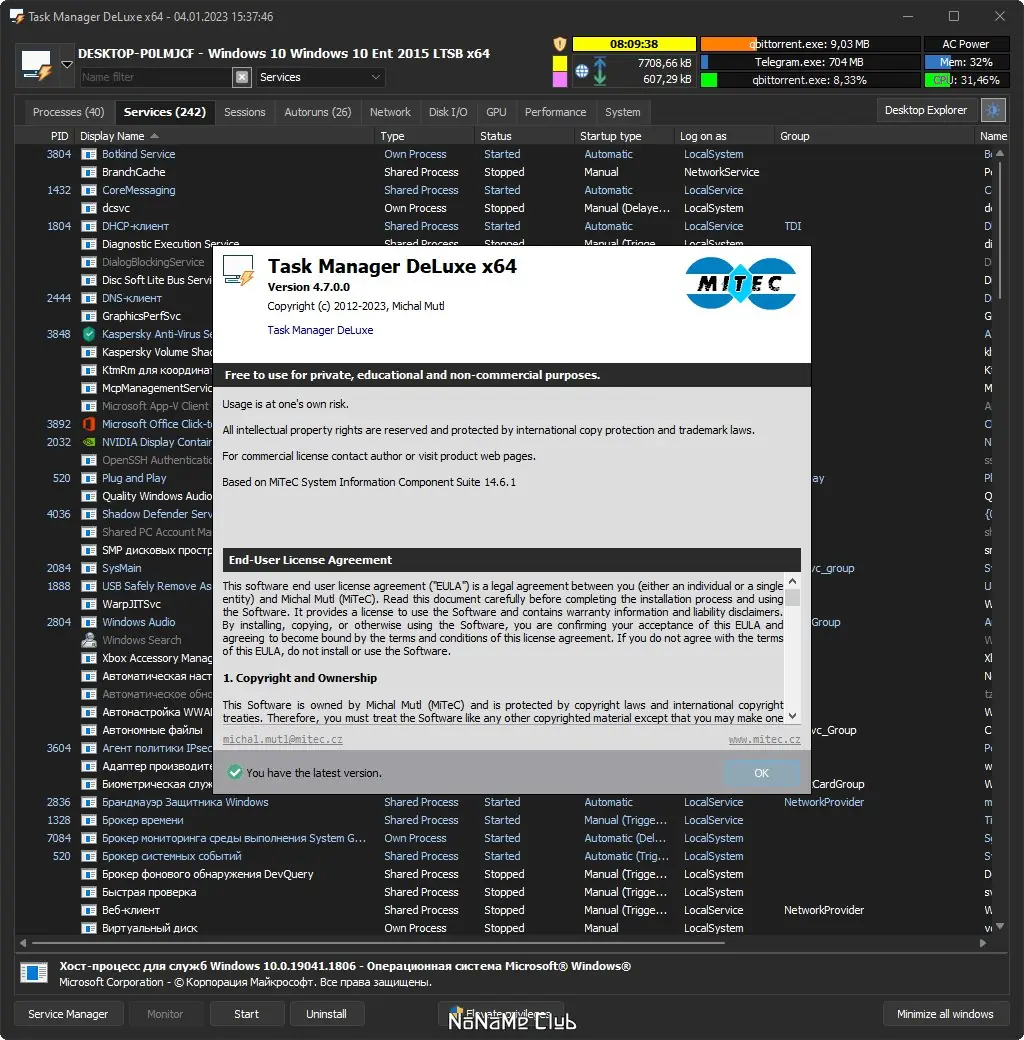Sort by the Display Name column header
The width and height of the screenshot is (1024, 1040).
[x=225, y=136]
